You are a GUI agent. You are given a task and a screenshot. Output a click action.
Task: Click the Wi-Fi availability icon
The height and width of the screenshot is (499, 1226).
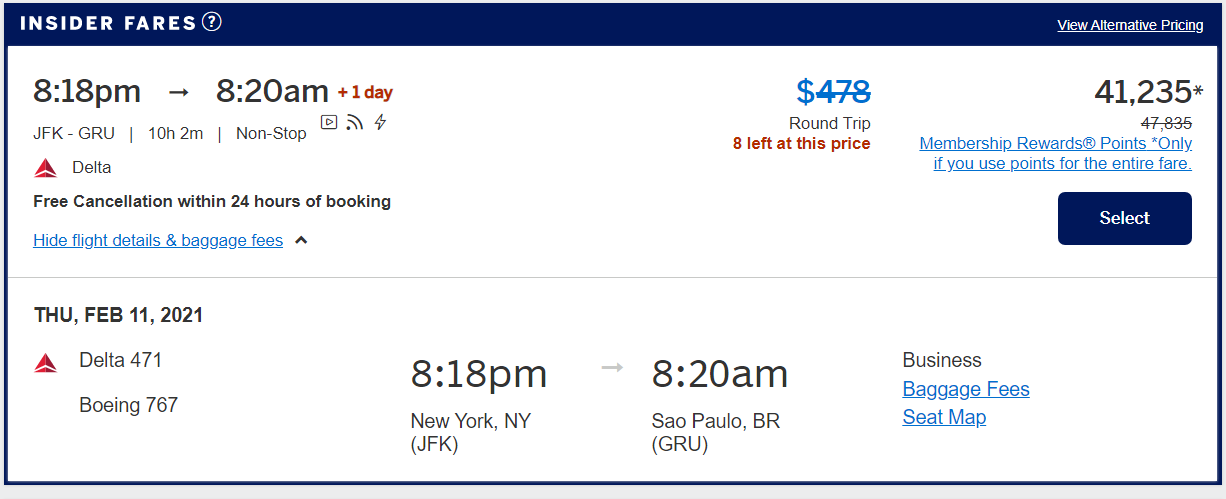pyautogui.click(x=355, y=122)
